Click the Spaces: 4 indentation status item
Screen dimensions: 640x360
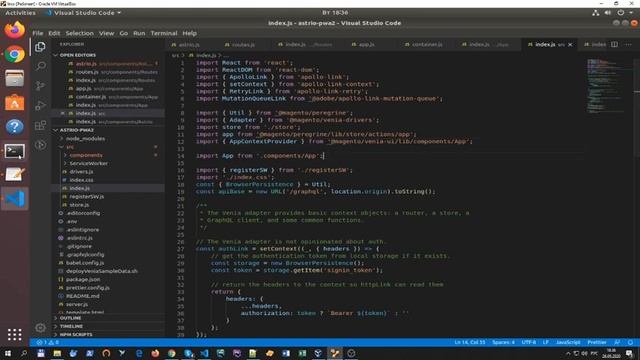click(503, 342)
